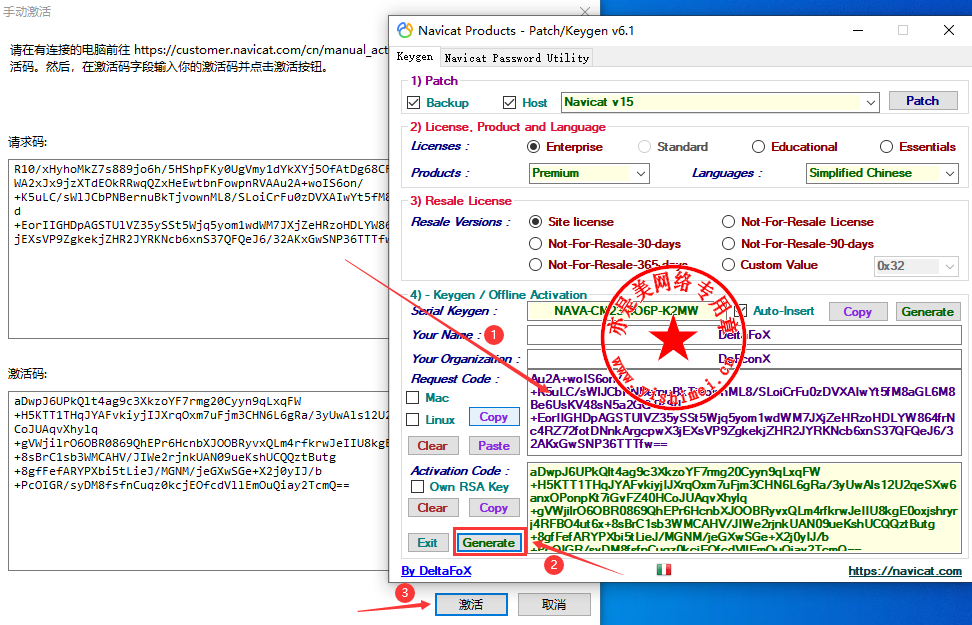The image size is (972, 625).
Task: Click inside the keygen Activation Code textbox
Action: pyautogui.click(x=744, y=507)
